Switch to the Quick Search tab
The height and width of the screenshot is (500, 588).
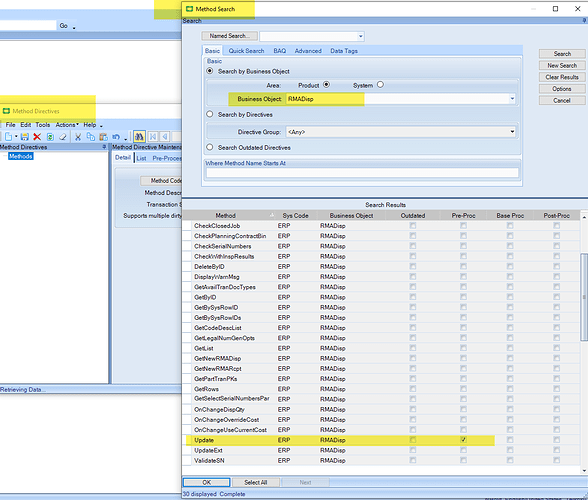tap(246, 51)
